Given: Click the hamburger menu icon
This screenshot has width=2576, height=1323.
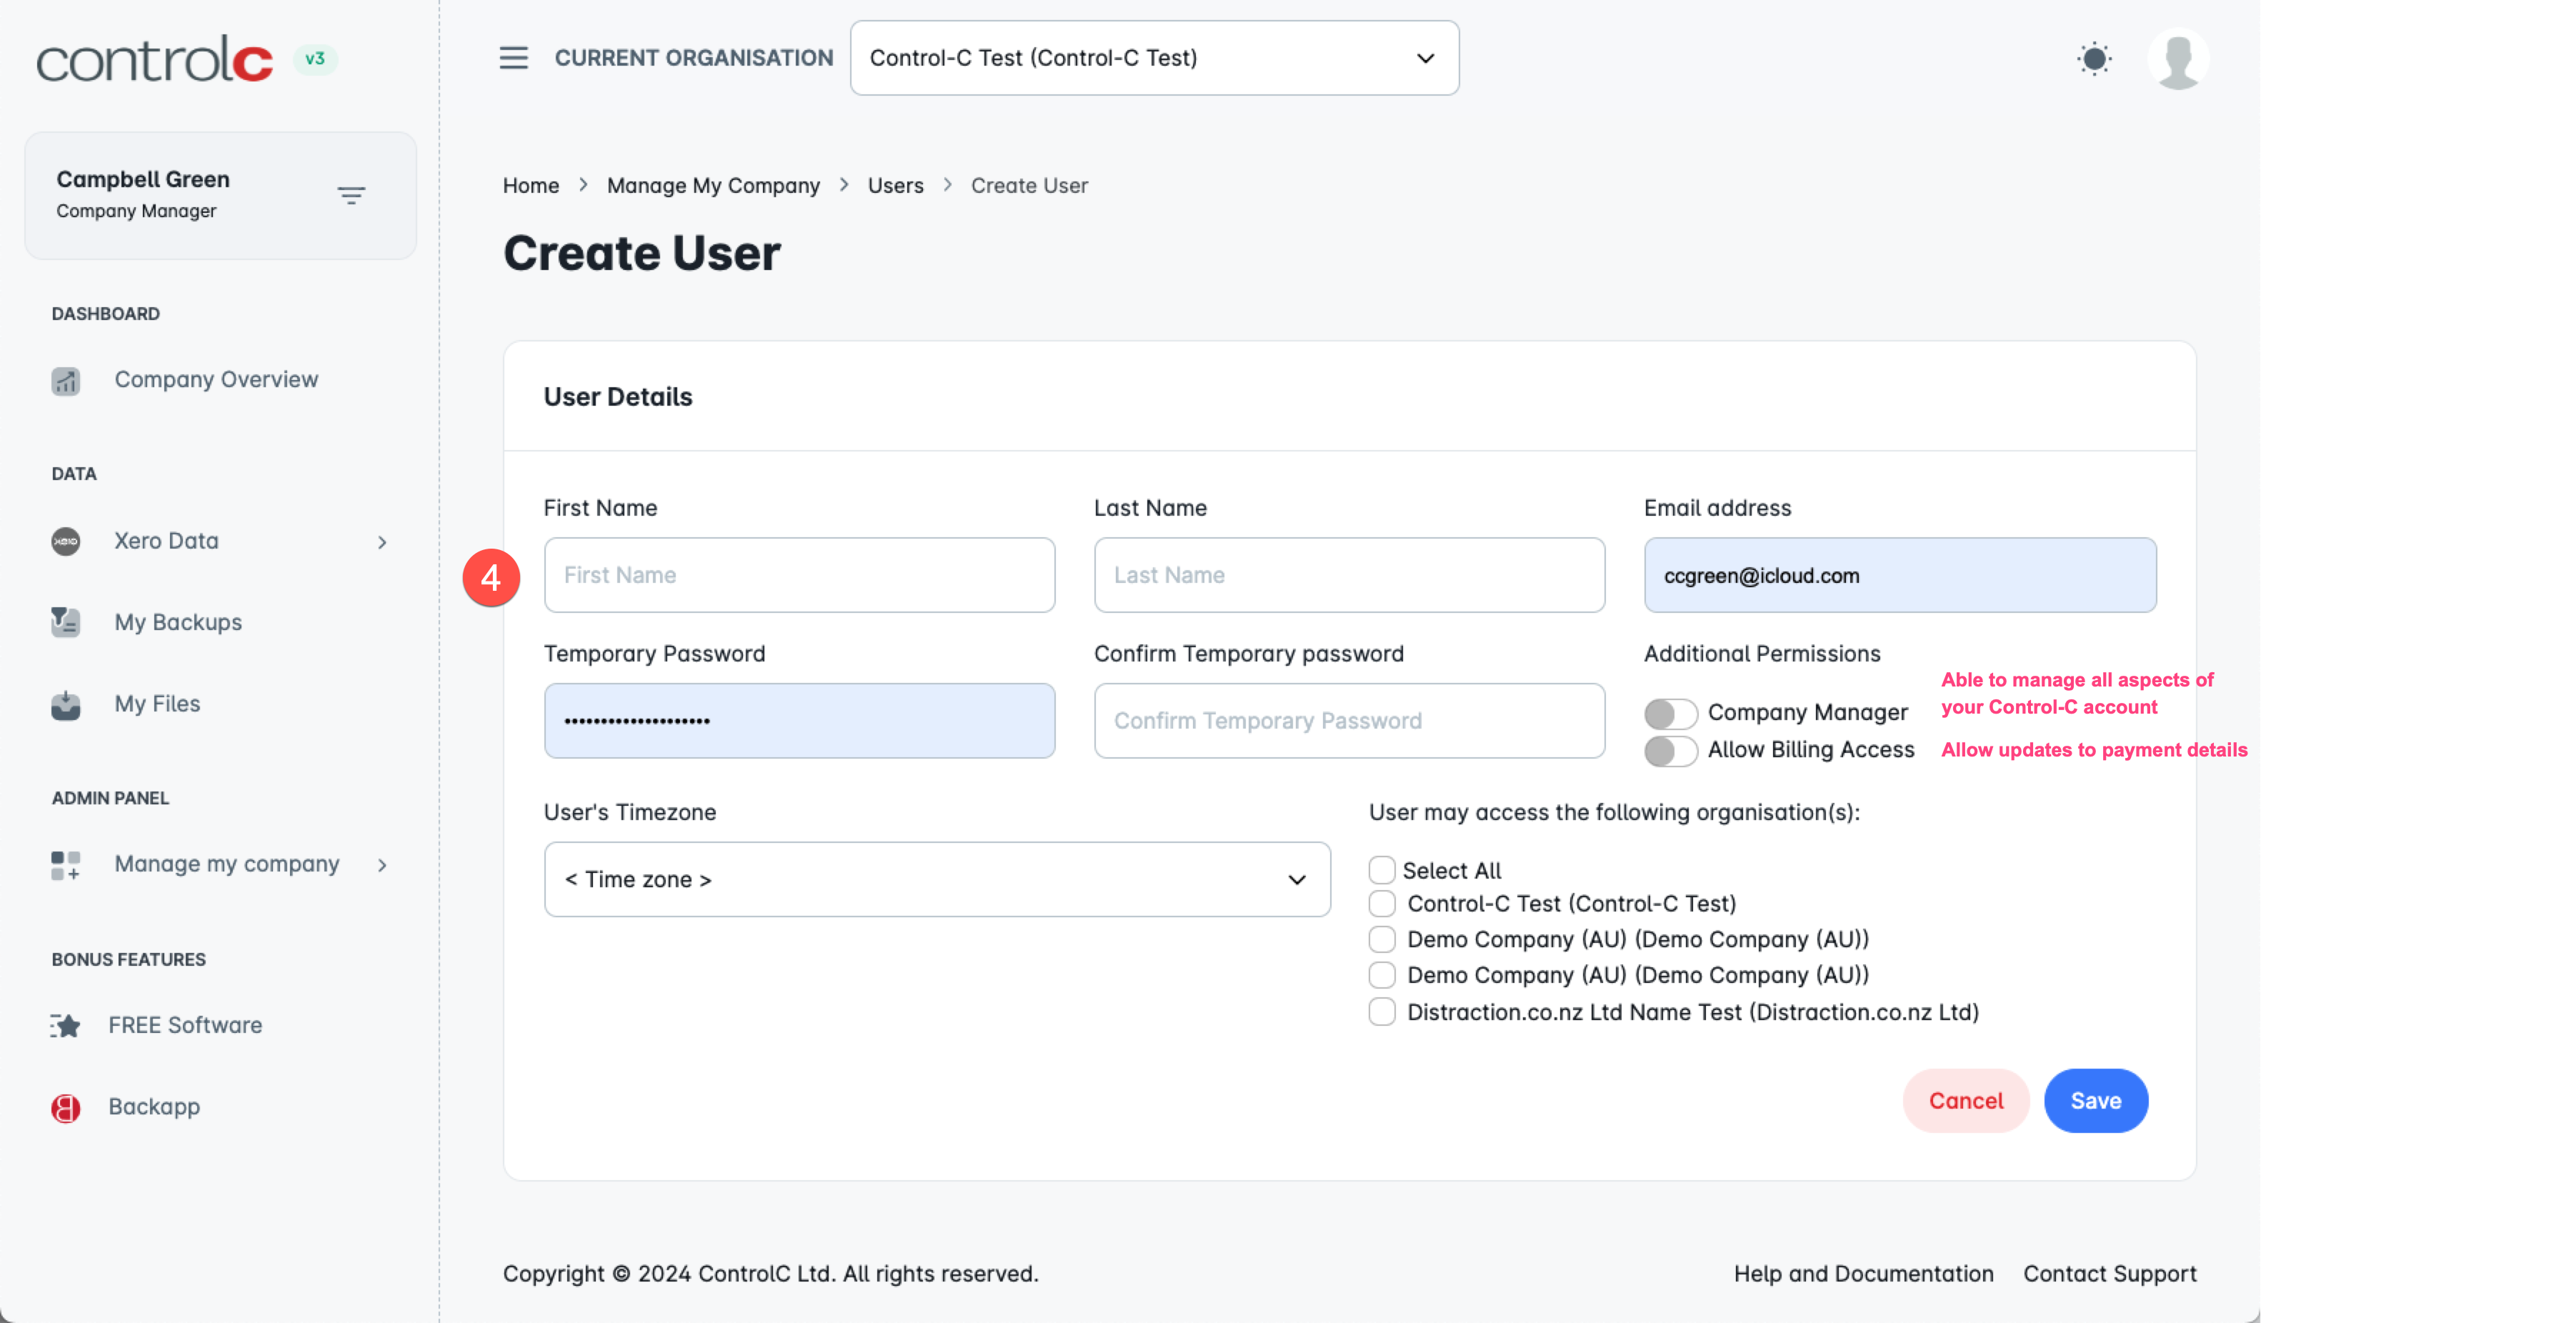Looking at the screenshot, I should coord(513,58).
